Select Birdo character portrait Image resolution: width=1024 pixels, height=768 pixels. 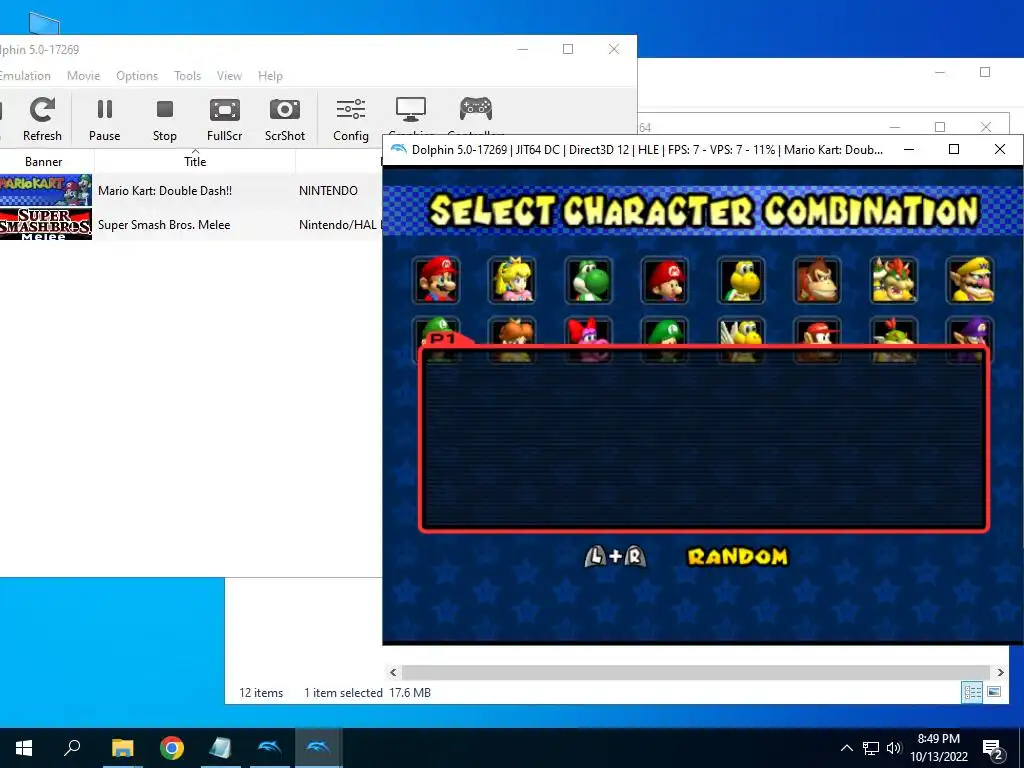(x=588, y=331)
